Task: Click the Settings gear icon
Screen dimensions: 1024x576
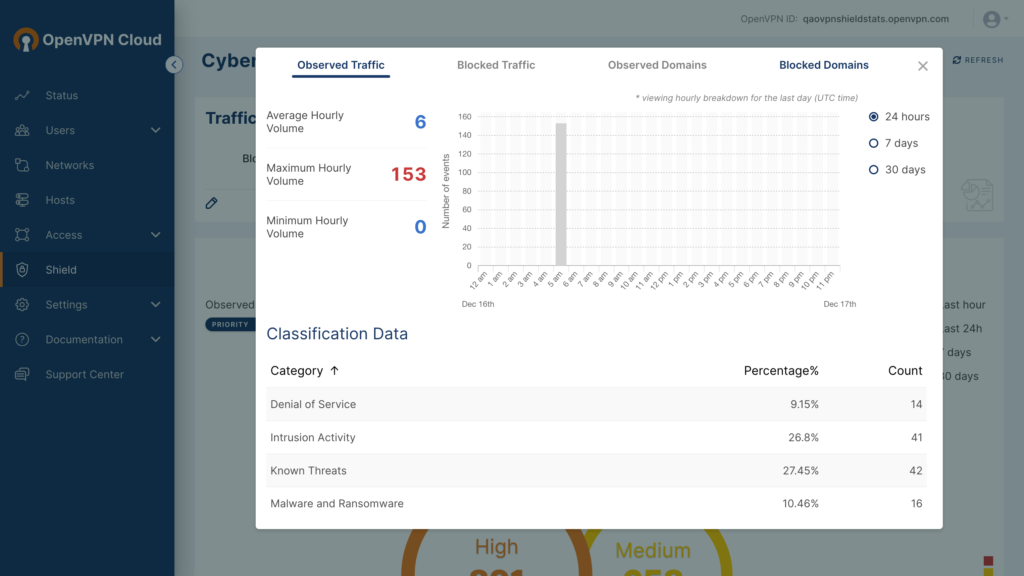Action: click(x=22, y=304)
